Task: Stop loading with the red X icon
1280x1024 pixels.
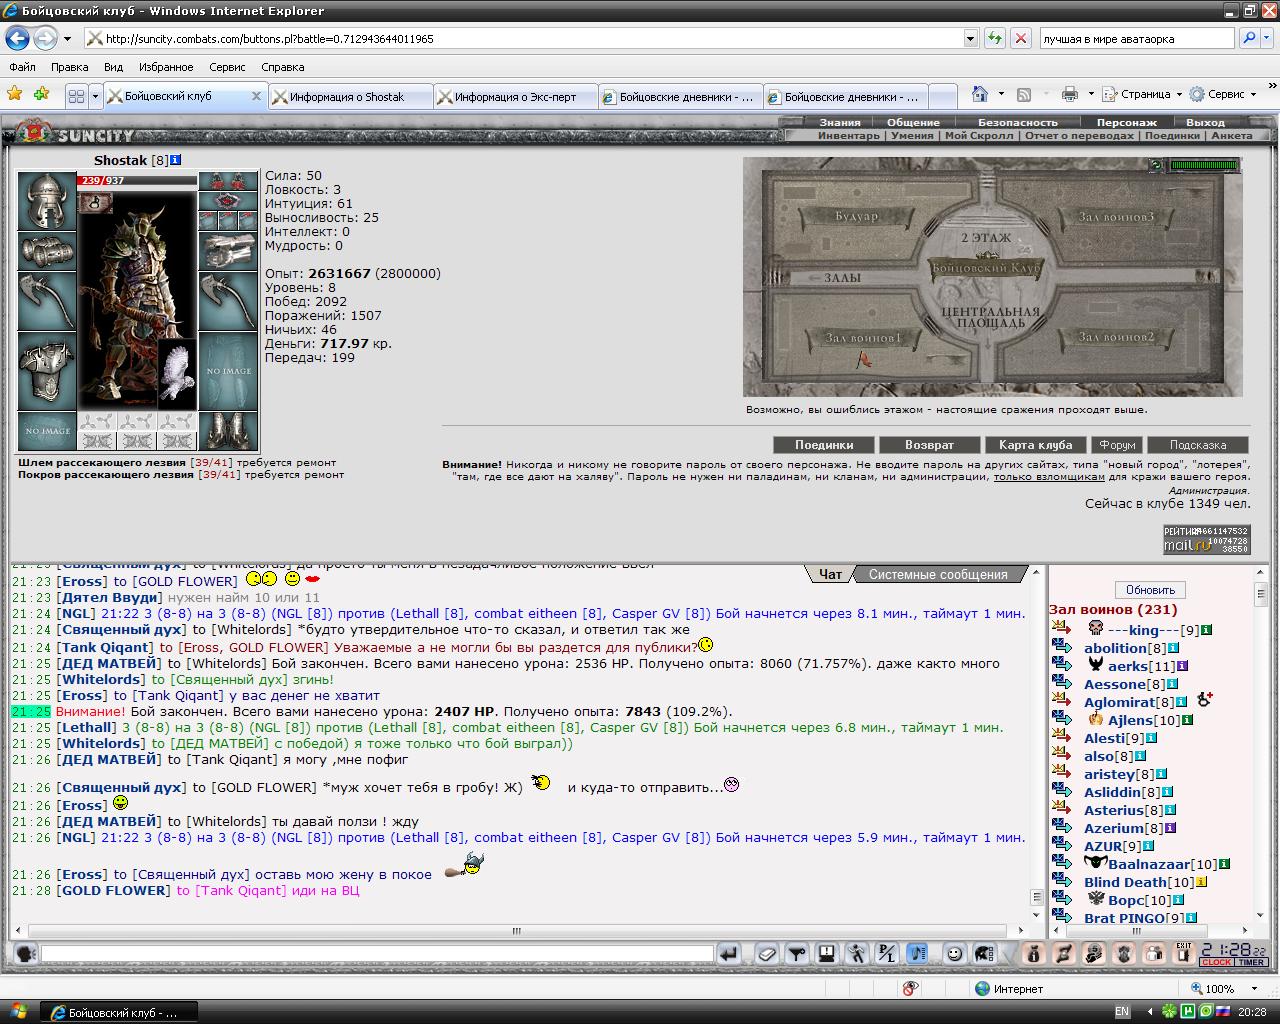Action: click(1020, 39)
